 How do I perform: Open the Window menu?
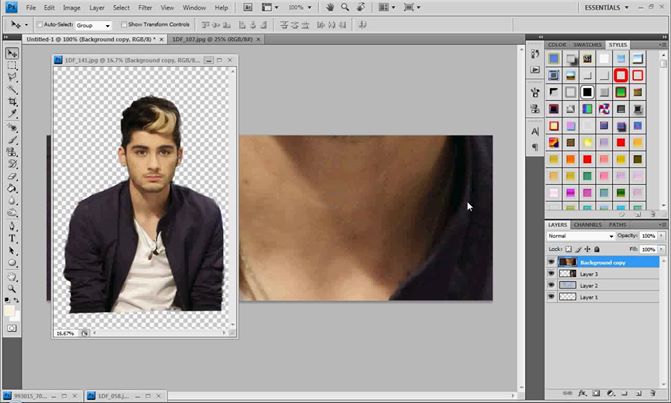click(x=194, y=8)
